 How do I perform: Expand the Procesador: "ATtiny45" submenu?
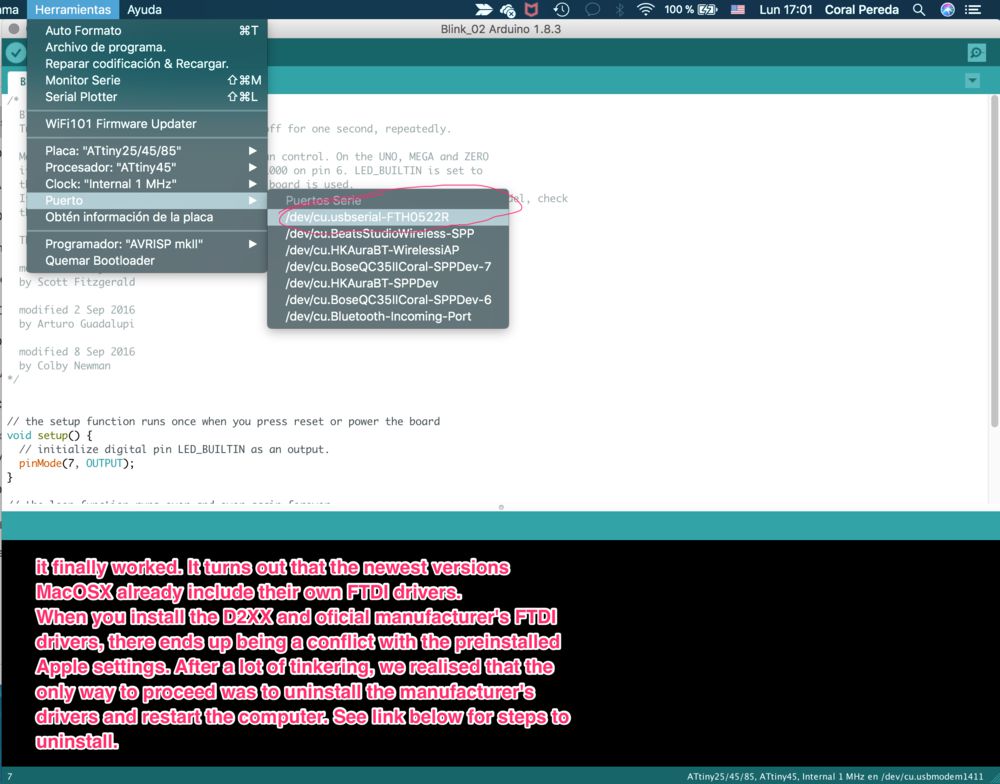point(147,167)
